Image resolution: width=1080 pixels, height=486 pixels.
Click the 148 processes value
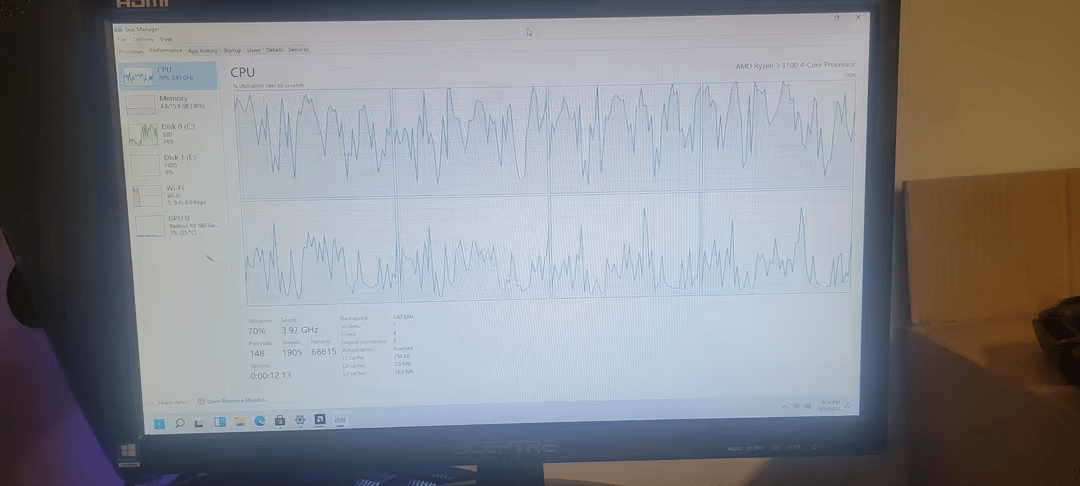click(257, 353)
